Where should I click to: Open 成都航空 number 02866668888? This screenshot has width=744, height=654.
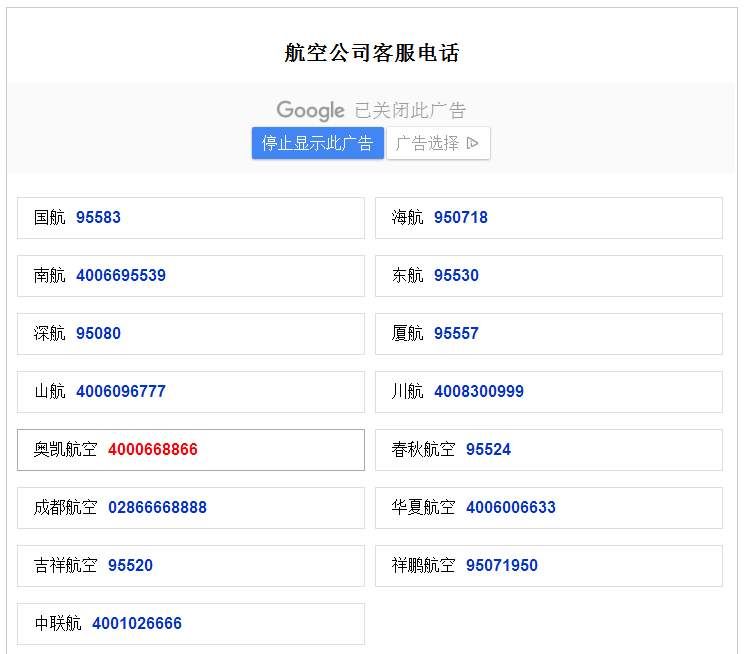(x=157, y=507)
